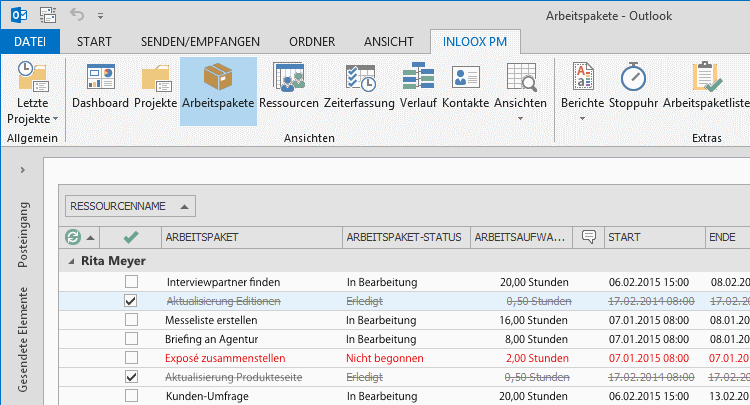The width and height of the screenshot is (750, 405).
Task: Switch to the ORDNER tab
Action: pos(312,42)
